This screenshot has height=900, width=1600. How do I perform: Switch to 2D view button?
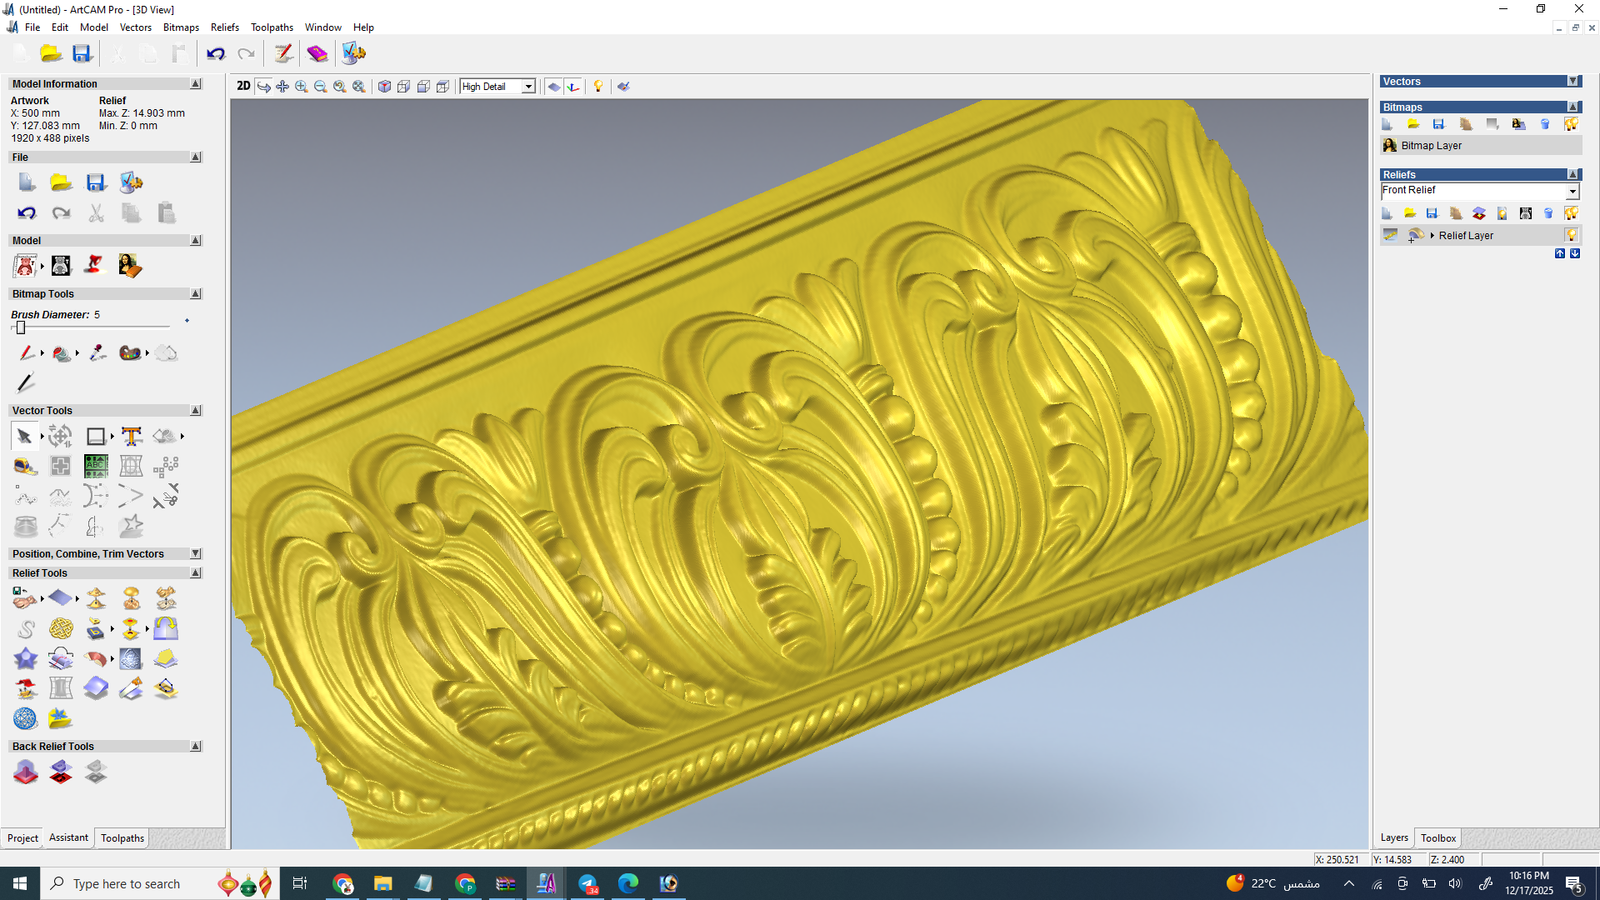243,87
